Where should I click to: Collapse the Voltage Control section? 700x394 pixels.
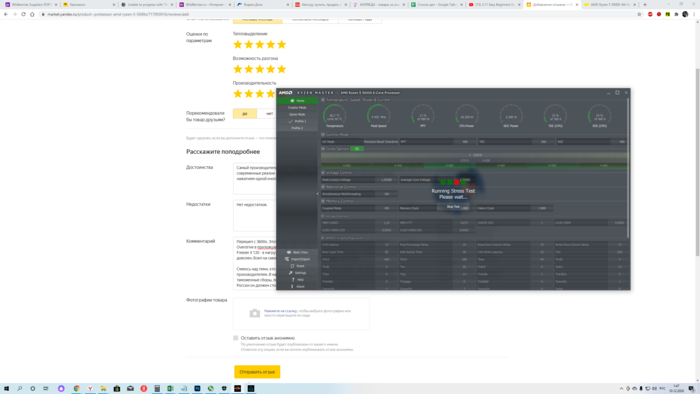tap(323, 172)
